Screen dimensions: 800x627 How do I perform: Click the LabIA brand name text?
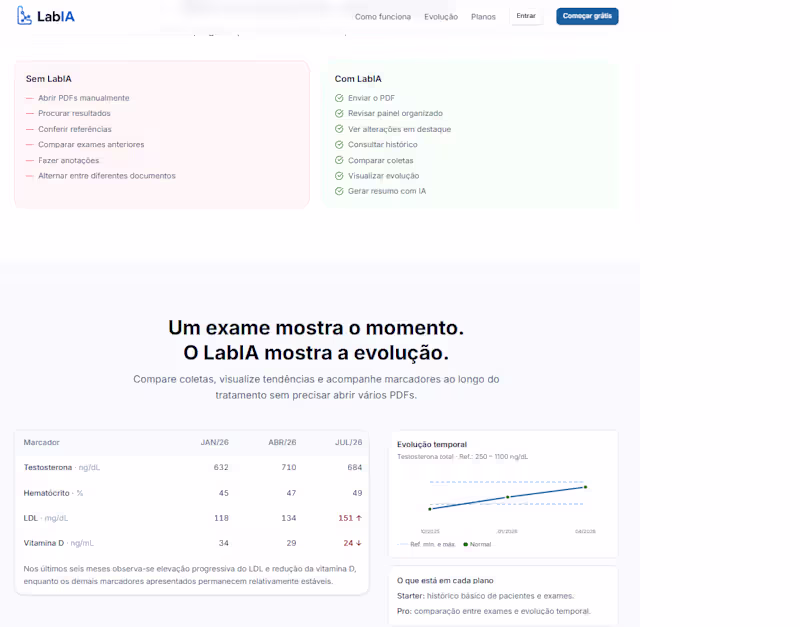pos(56,16)
